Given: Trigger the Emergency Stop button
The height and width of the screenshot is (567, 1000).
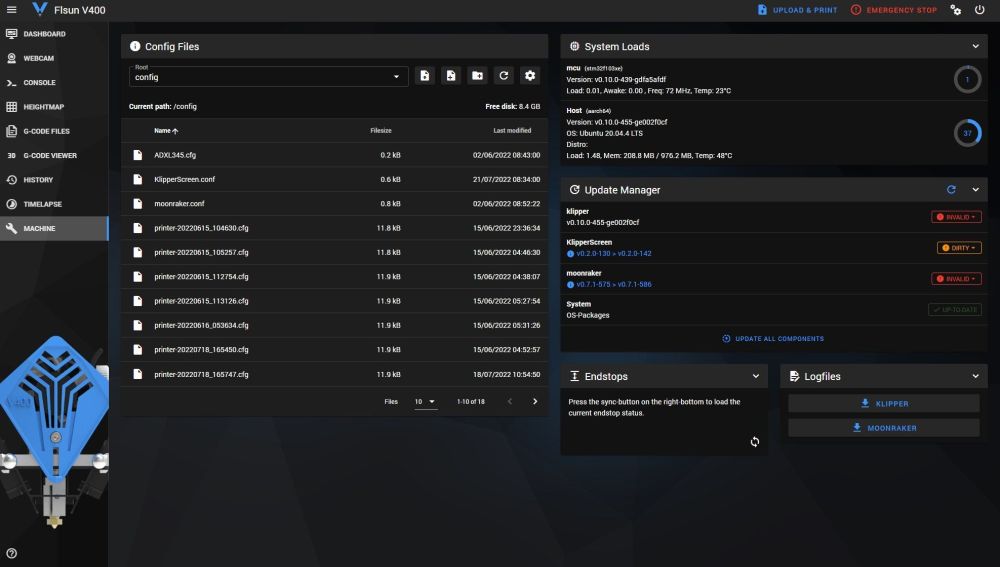Looking at the screenshot, I should 893,10.
